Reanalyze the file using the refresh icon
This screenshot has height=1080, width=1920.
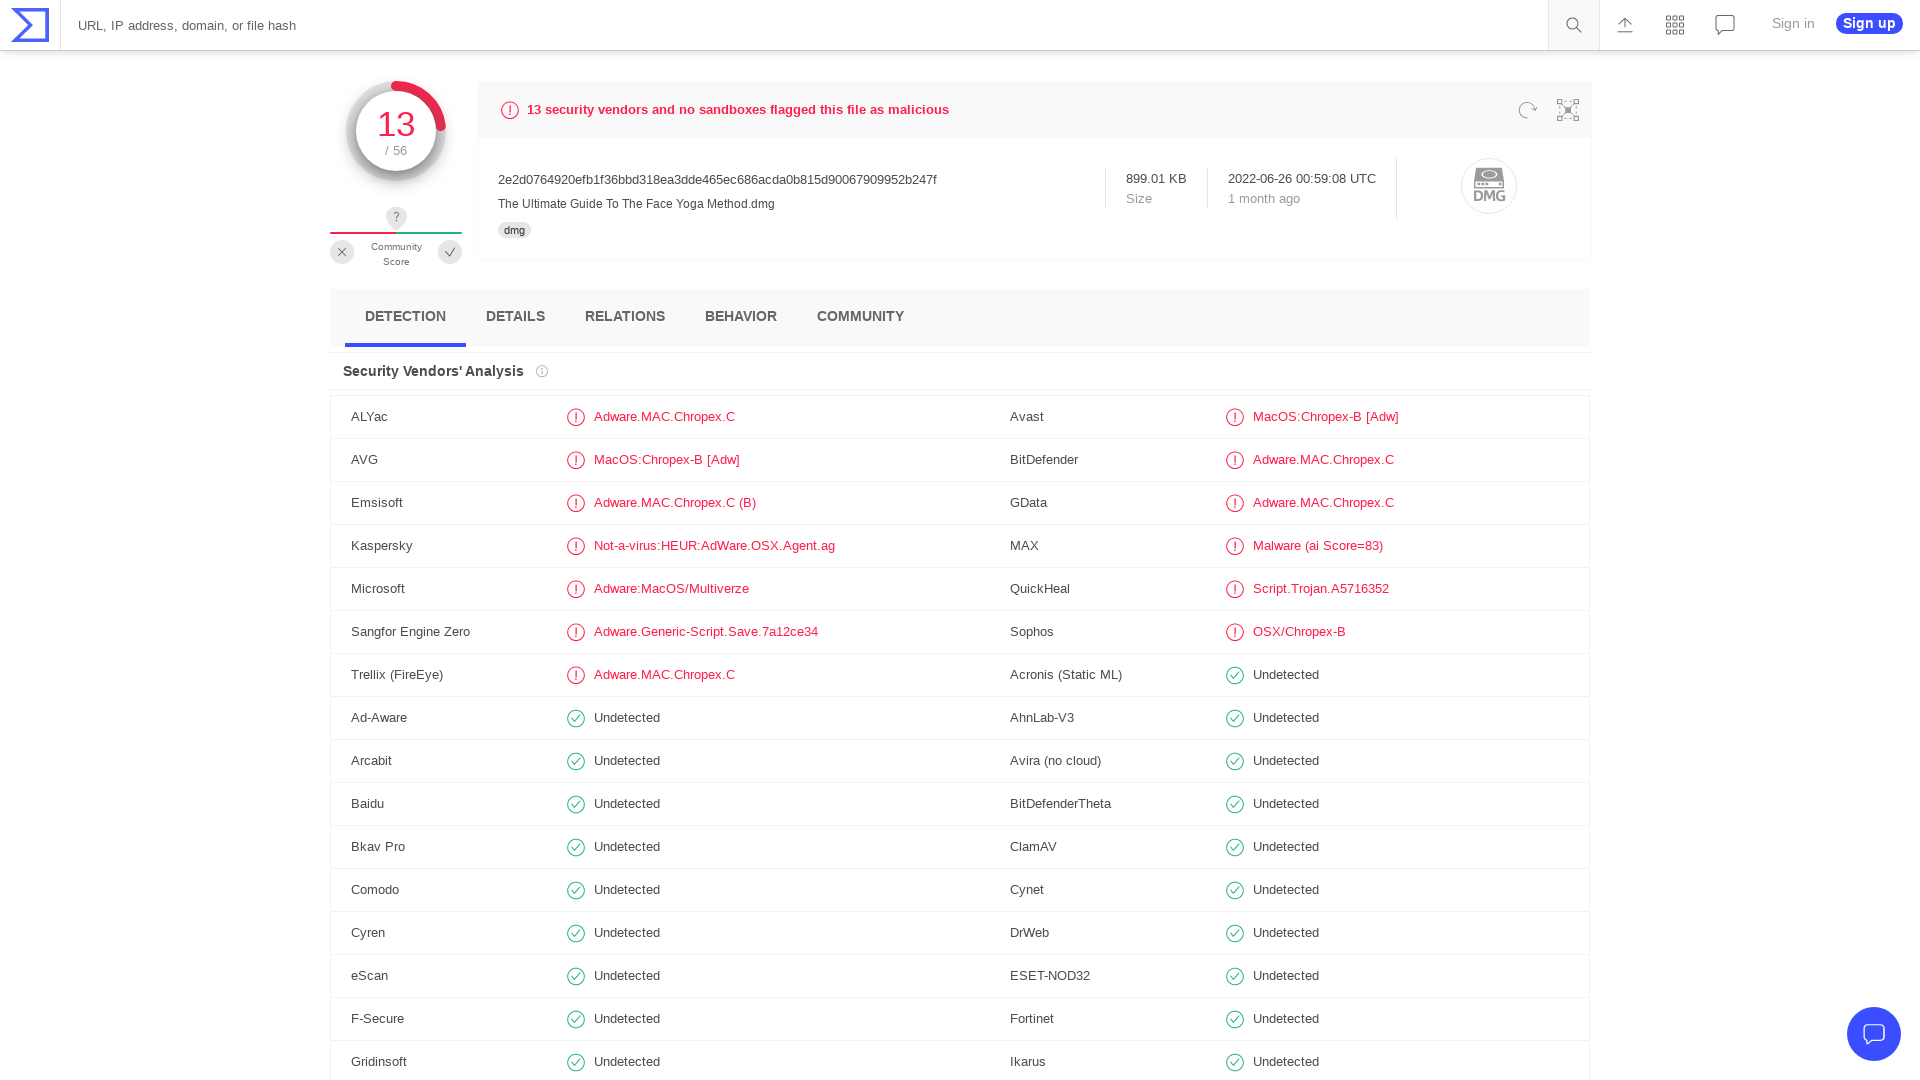(1527, 110)
